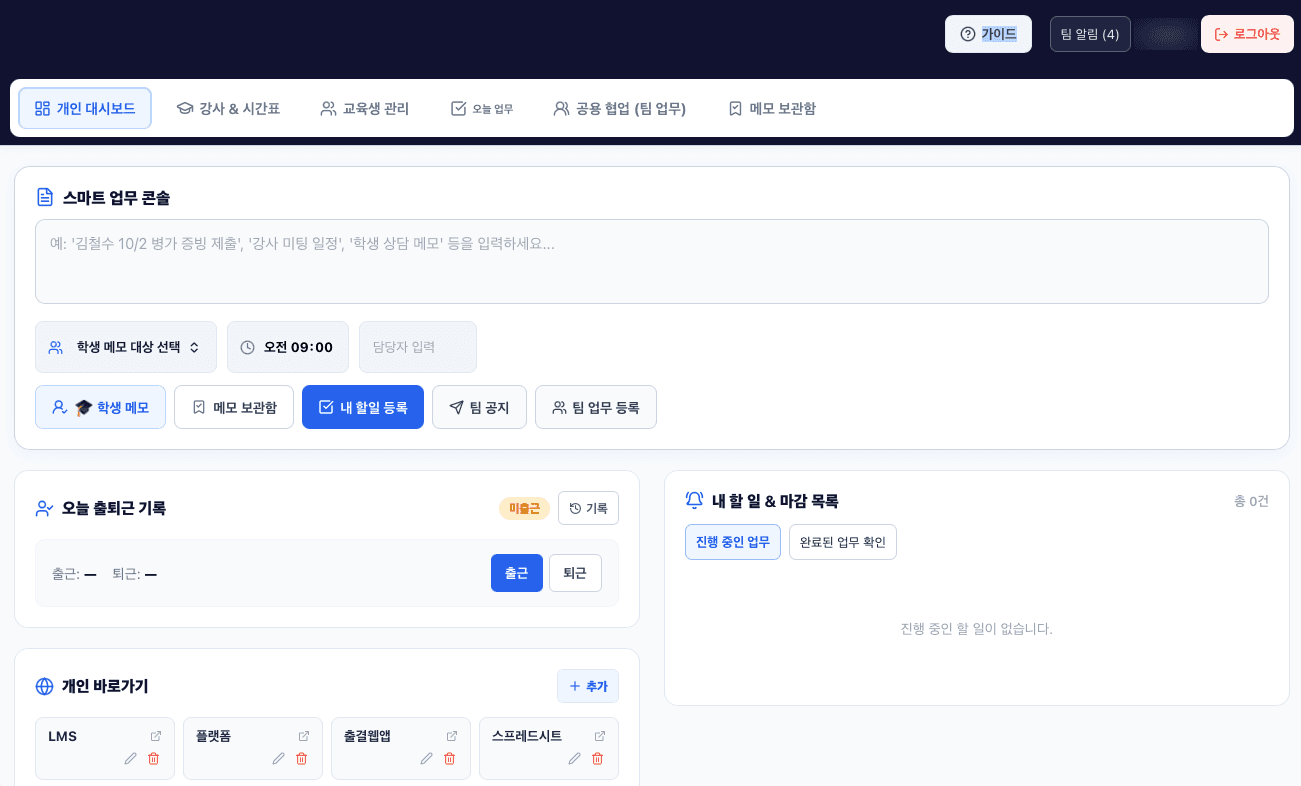1301x786 pixels.
Task: Show 완료된 업무 확인 list
Action: point(843,542)
